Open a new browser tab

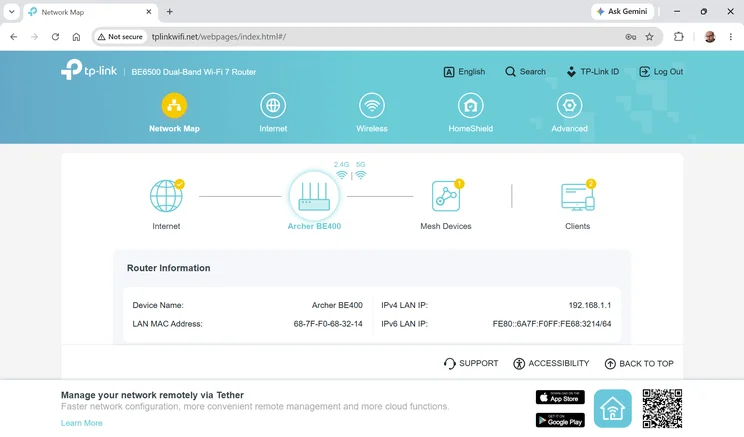(169, 12)
